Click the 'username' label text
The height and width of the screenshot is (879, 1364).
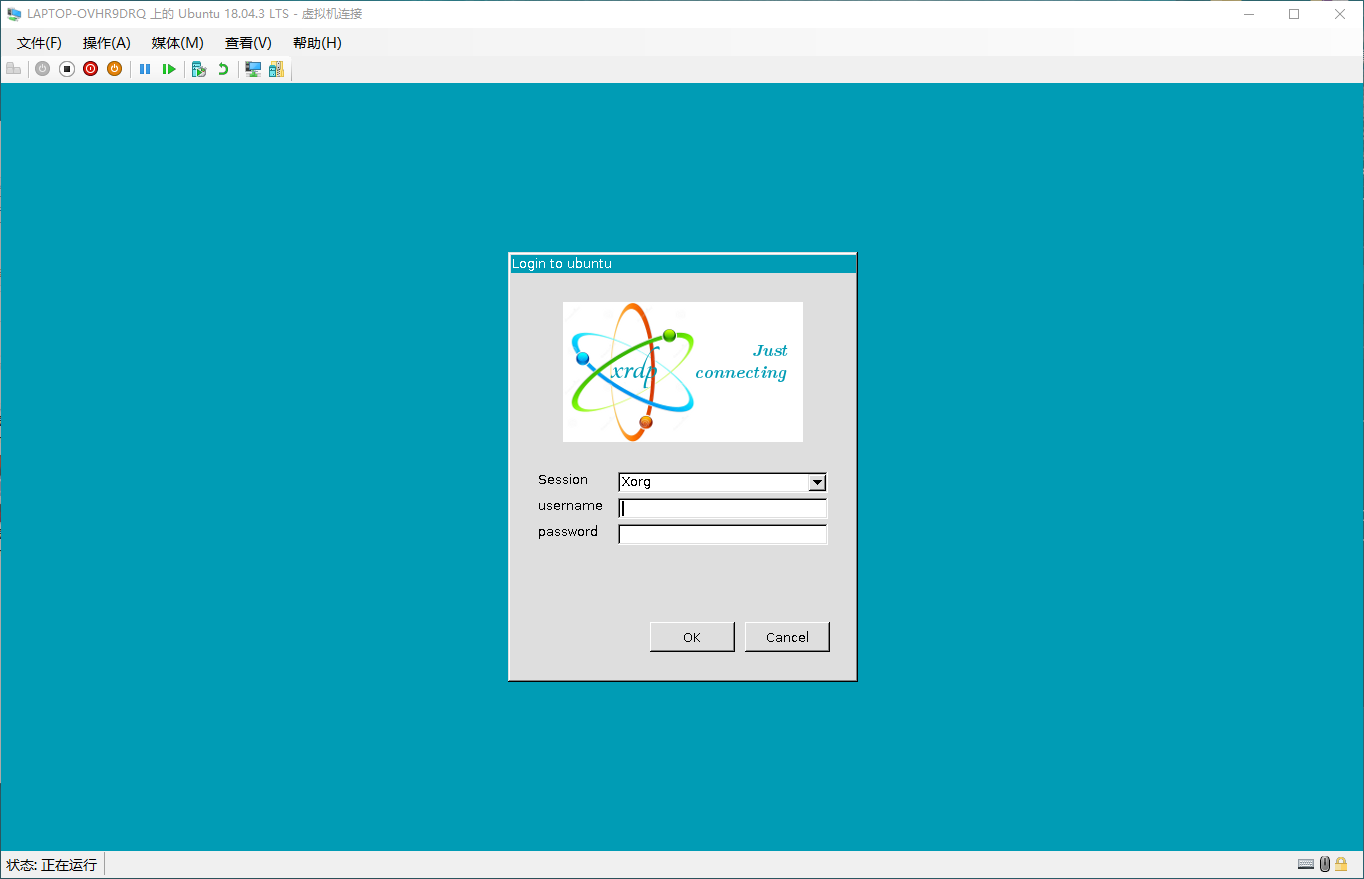(x=570, y=506)
